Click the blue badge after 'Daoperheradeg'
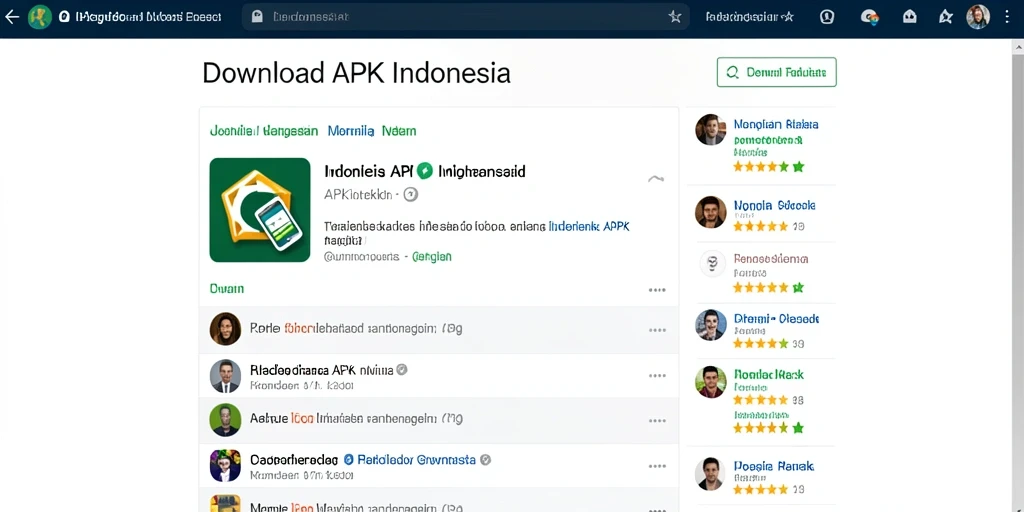The width and height of the screenshot is (1024, 512). click(348, 460)
